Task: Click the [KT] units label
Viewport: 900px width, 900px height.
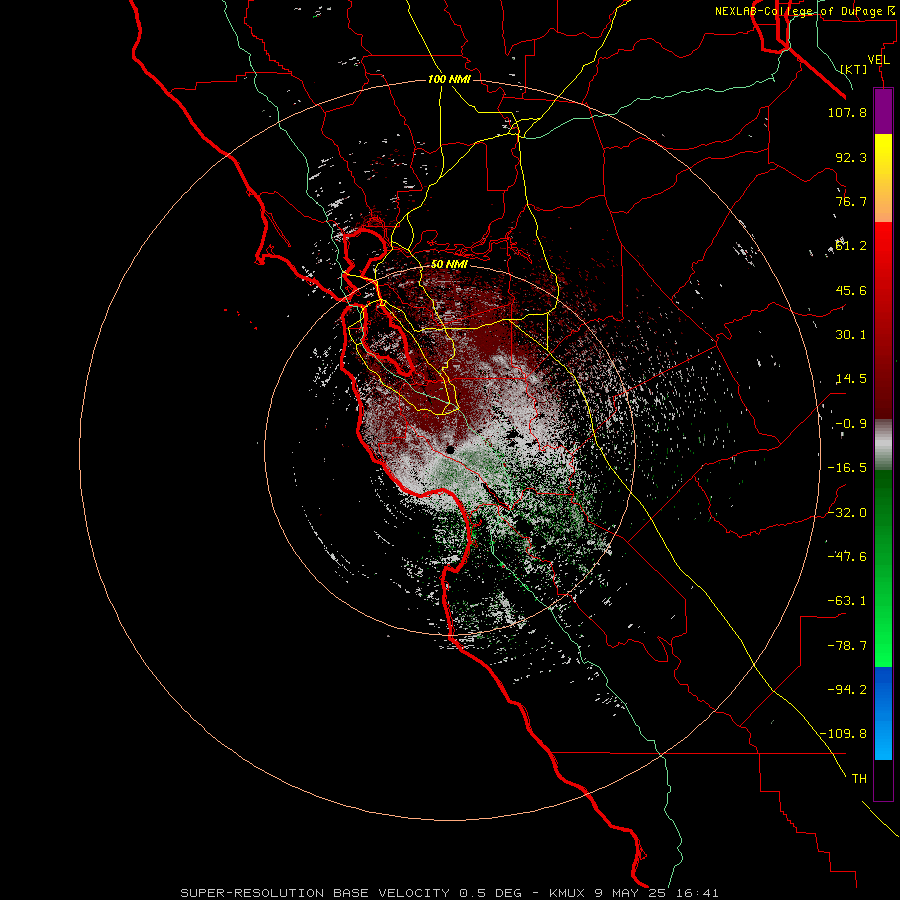Action: (854, 69)
